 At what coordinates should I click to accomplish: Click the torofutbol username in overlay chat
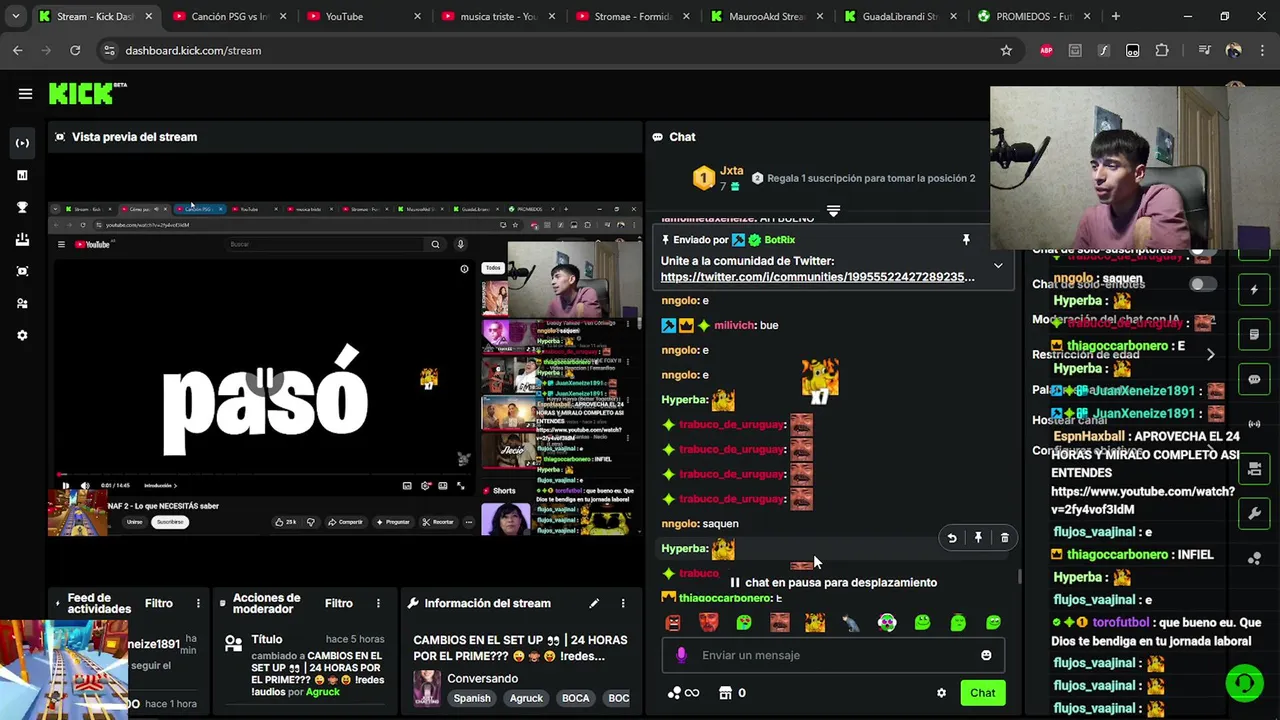point(1120,622)
